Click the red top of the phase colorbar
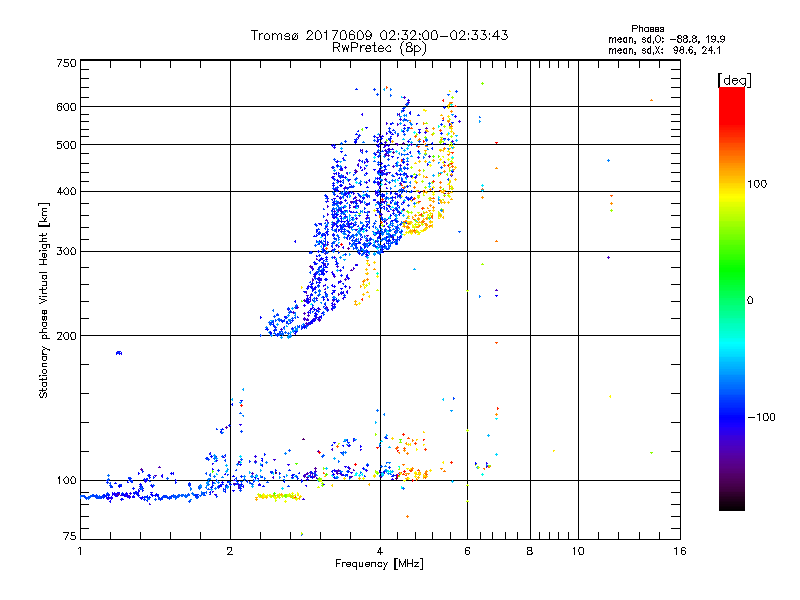 point(732,99)
